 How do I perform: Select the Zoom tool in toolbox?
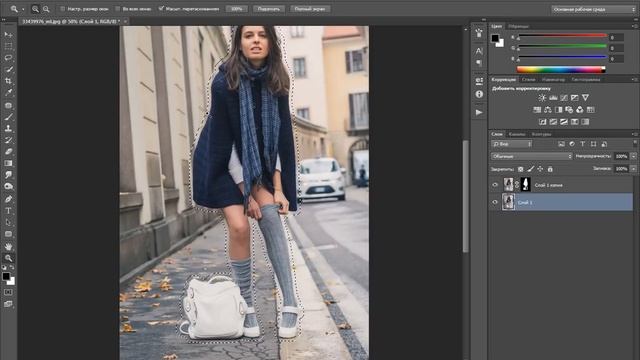coord(8,258)
